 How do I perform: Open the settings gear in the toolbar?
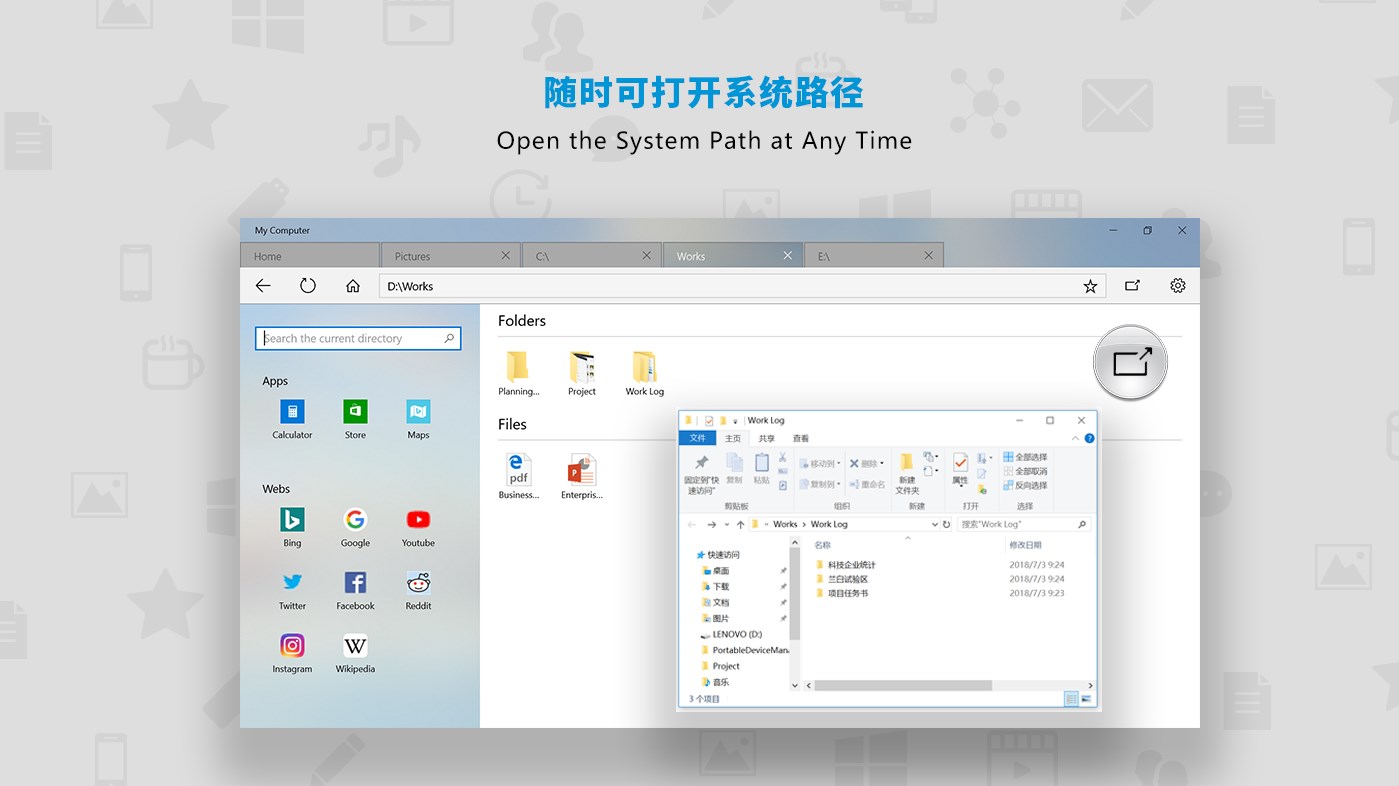coord(1177,285)
